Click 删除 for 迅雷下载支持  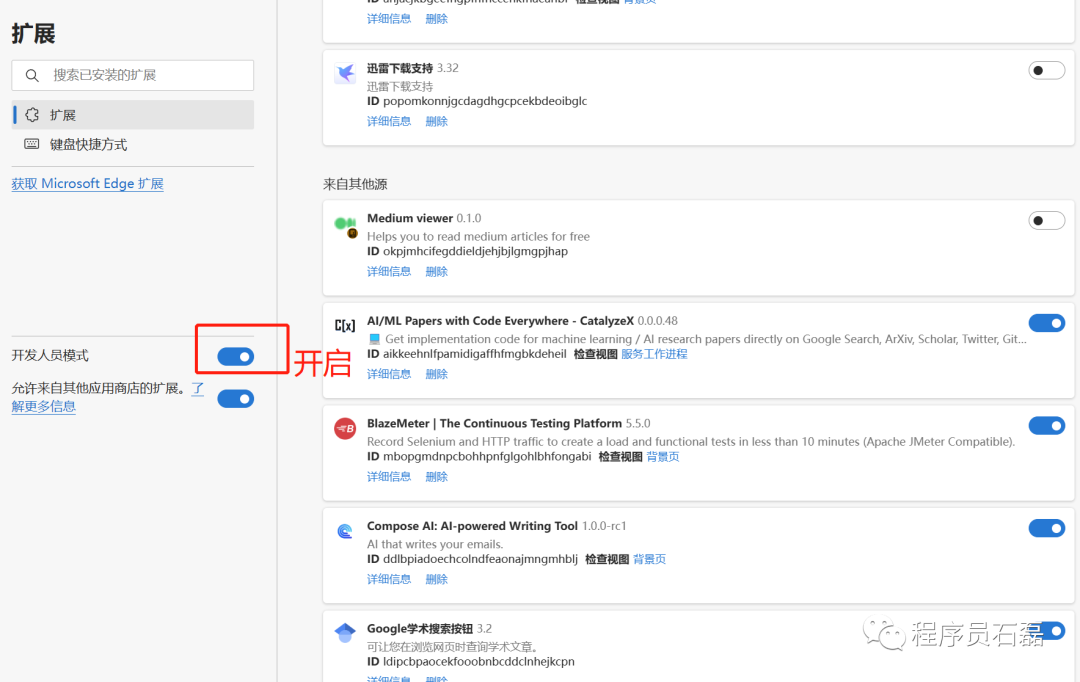[x=437, y=121]
